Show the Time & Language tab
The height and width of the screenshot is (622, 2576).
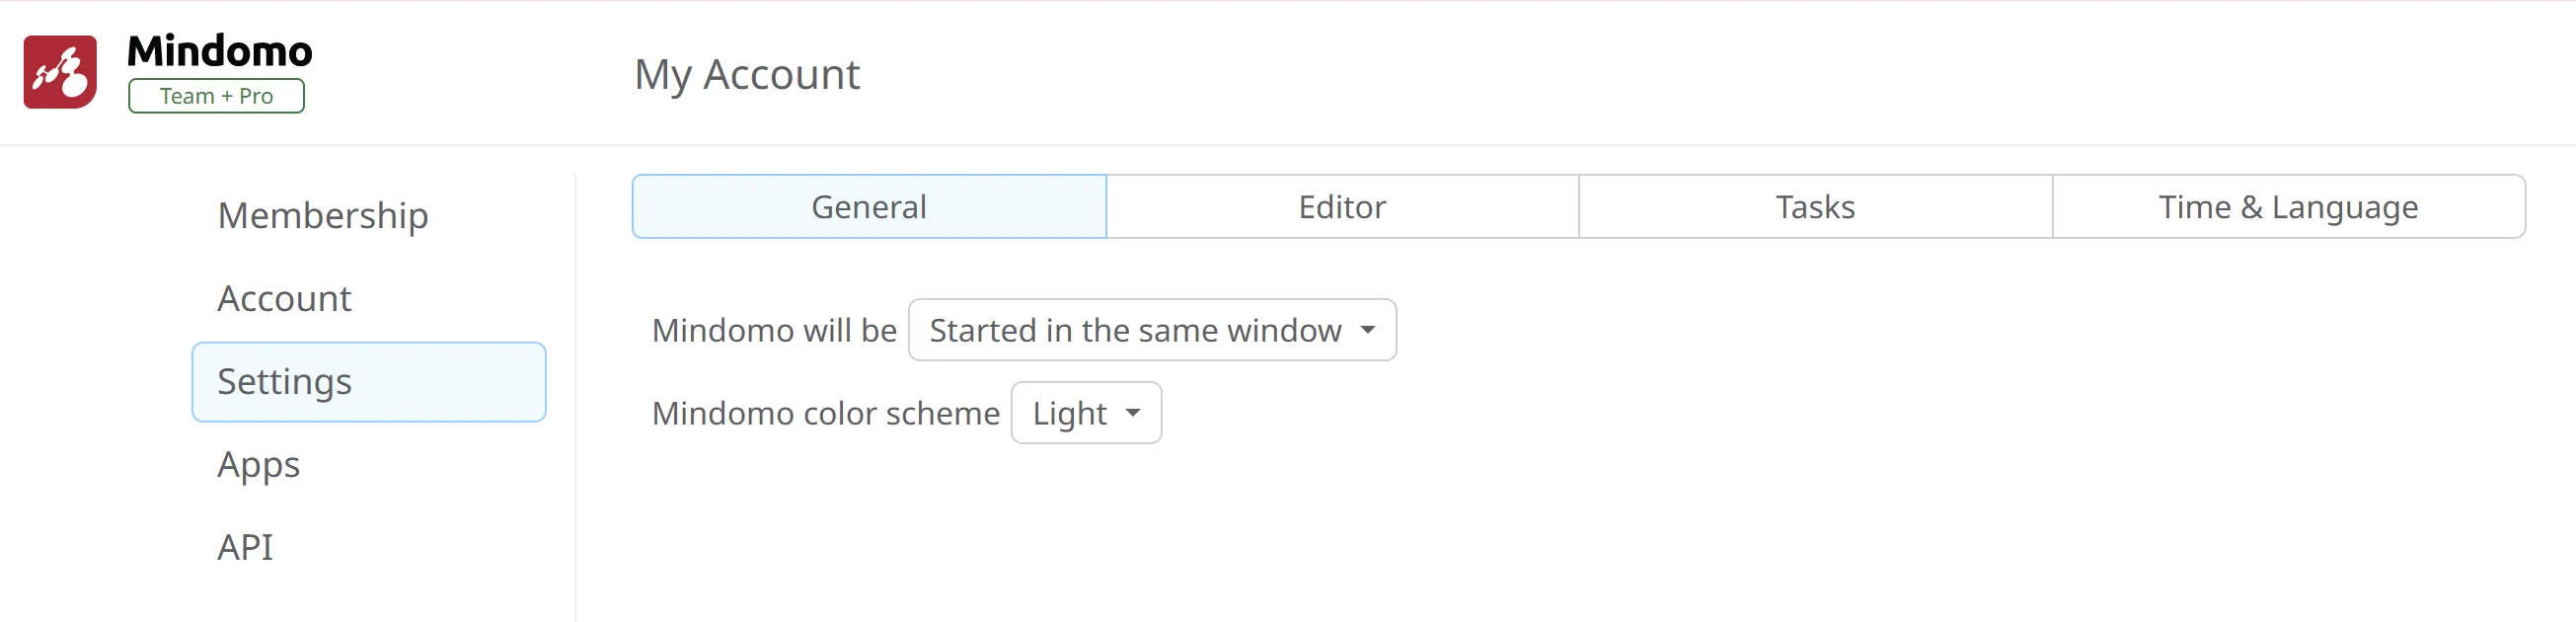(x=2288, y=207)
